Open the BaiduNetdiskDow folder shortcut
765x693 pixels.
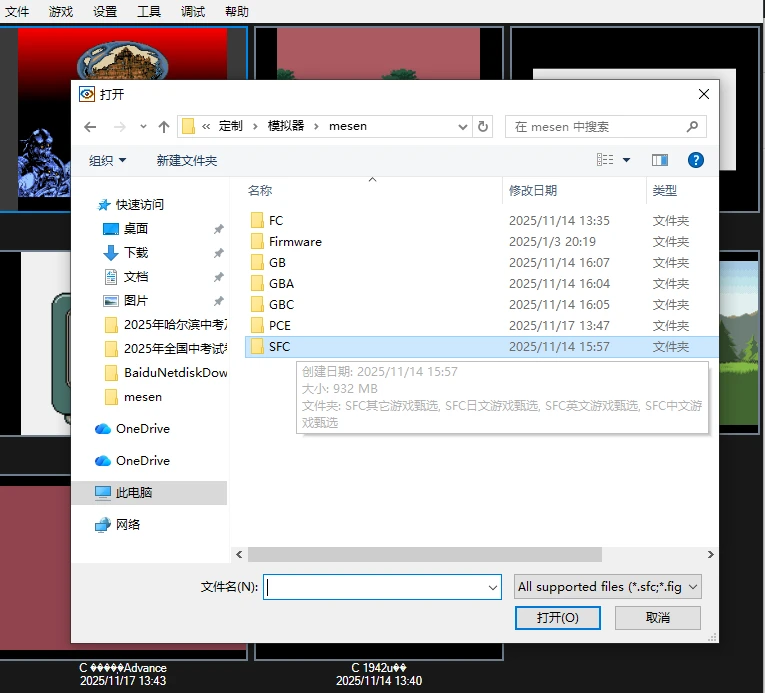tap(166, 373)
